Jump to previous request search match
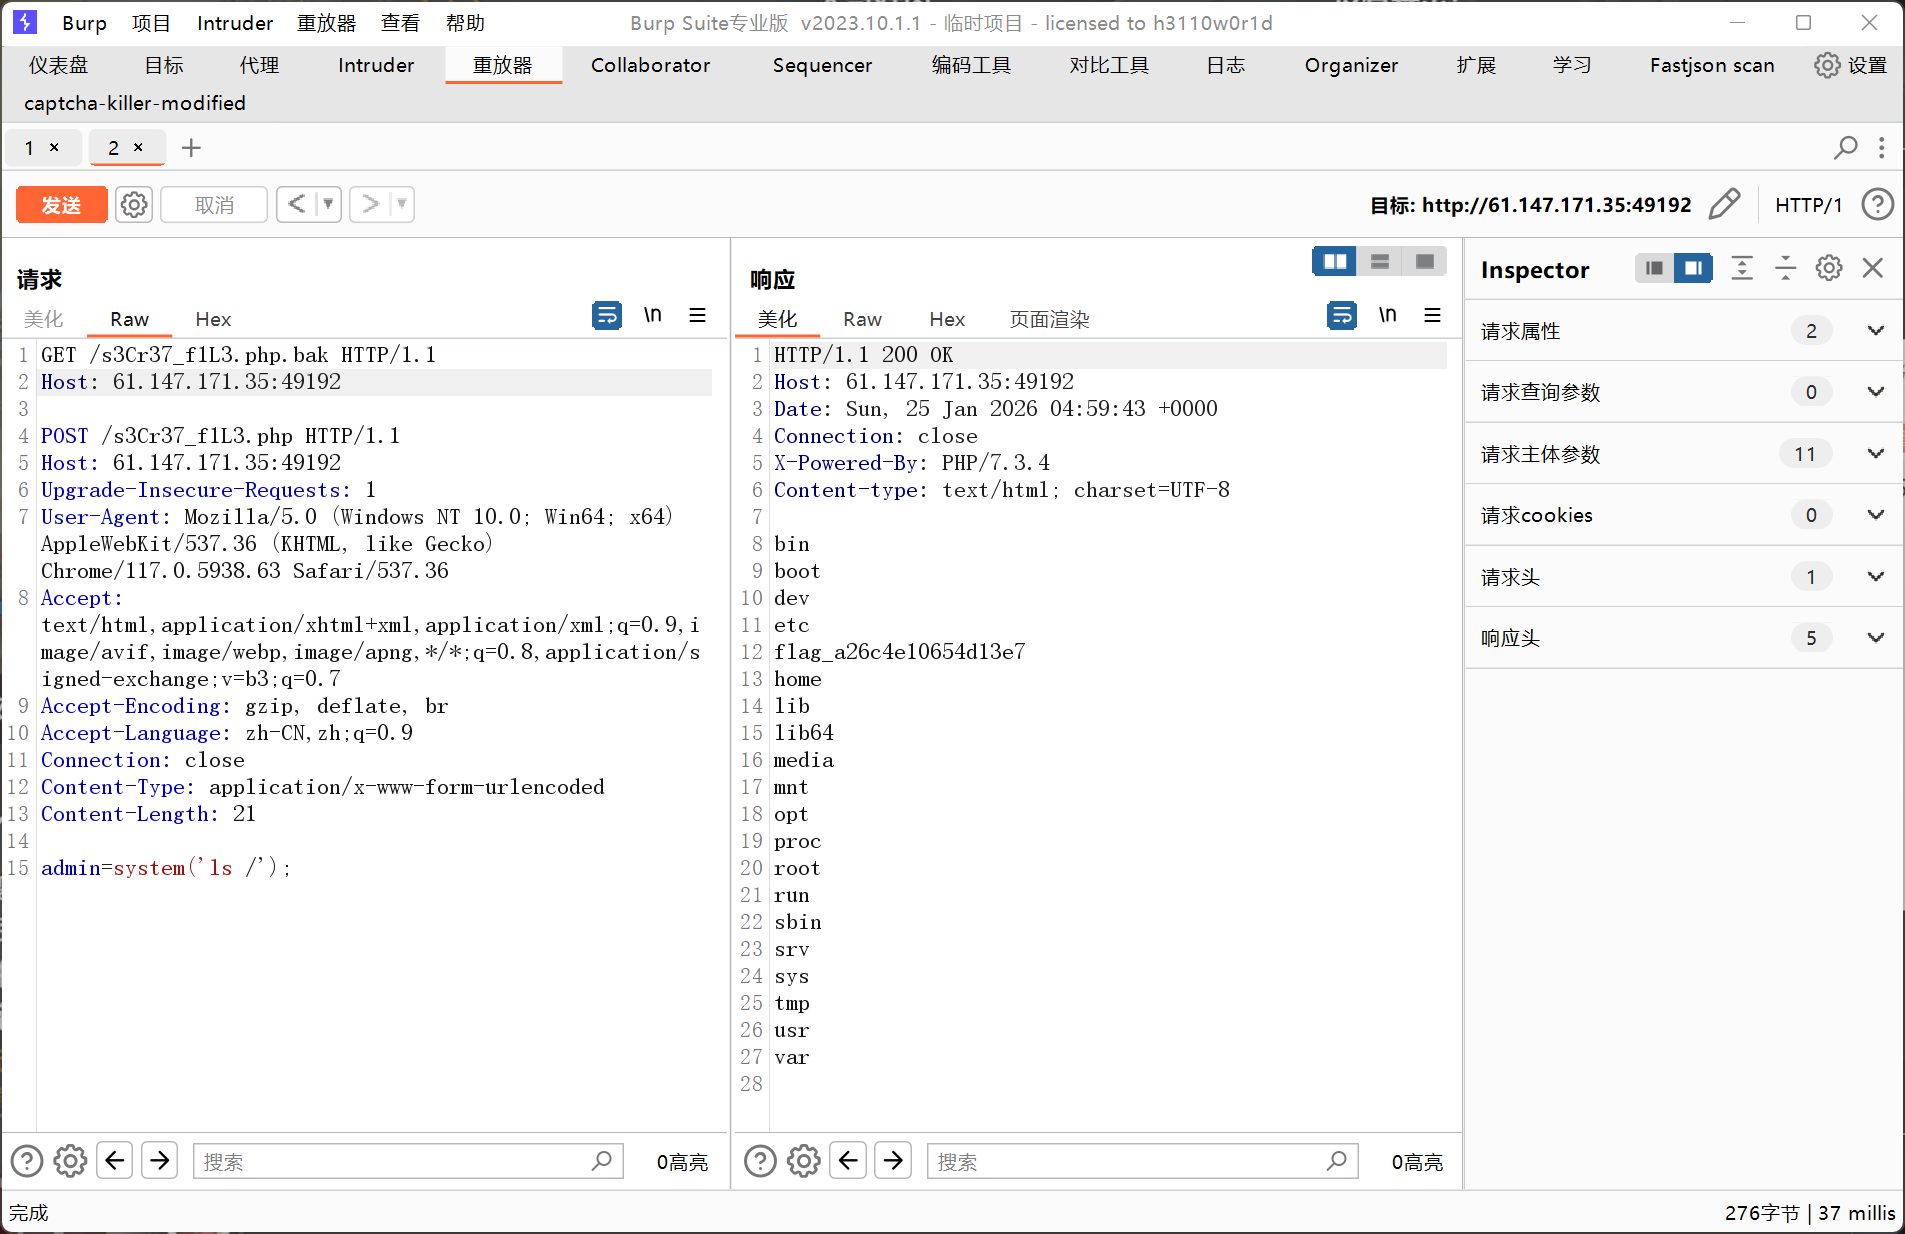This screenshot has height=1234, width=1905. coord(115,1161)
